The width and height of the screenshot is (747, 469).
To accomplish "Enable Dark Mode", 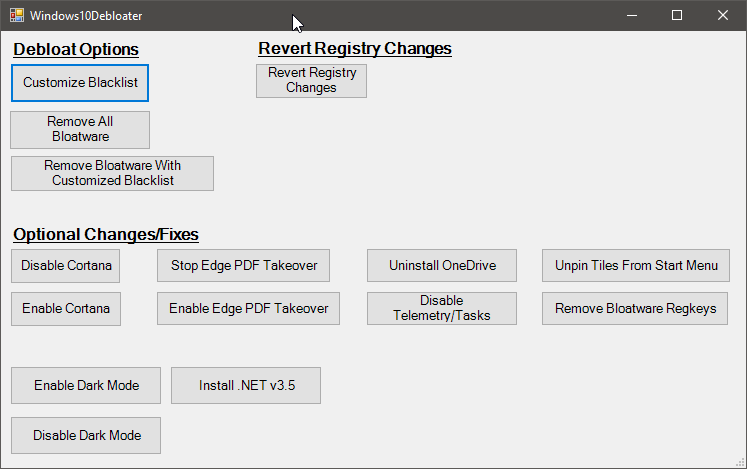I will tap(85, 386).
